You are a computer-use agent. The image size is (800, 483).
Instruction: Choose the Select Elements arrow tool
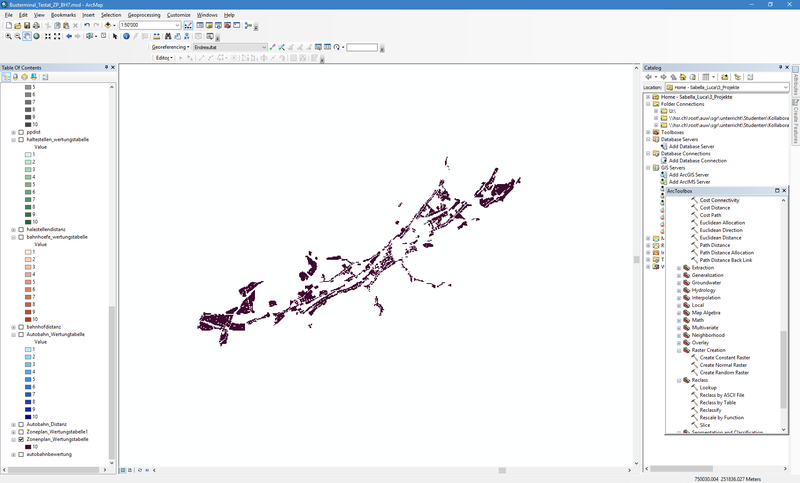coord(115,36)
